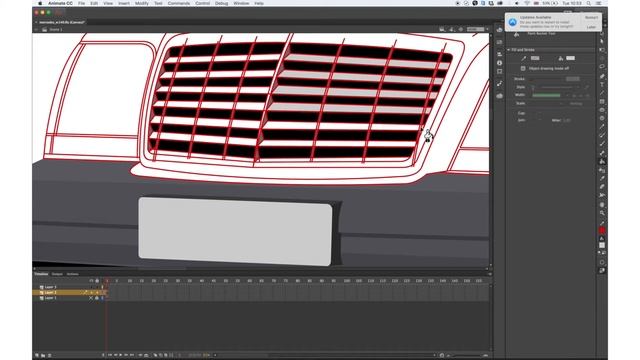Select the Pen tool
The width and height of the screenshot is (640, 360).
[x=602, y=76]
